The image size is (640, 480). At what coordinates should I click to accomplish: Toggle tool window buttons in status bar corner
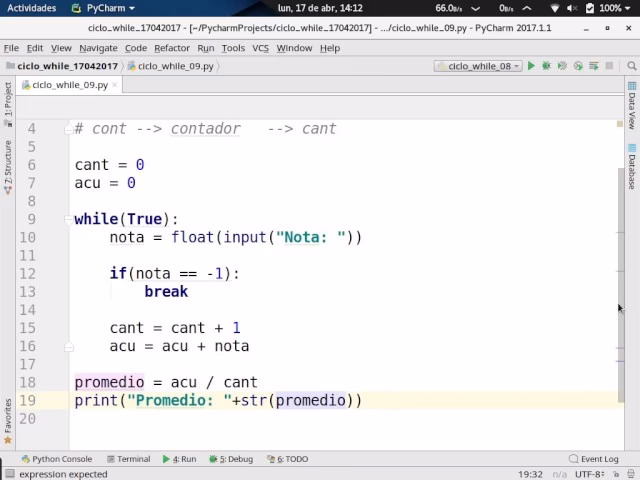pos(9,474)
